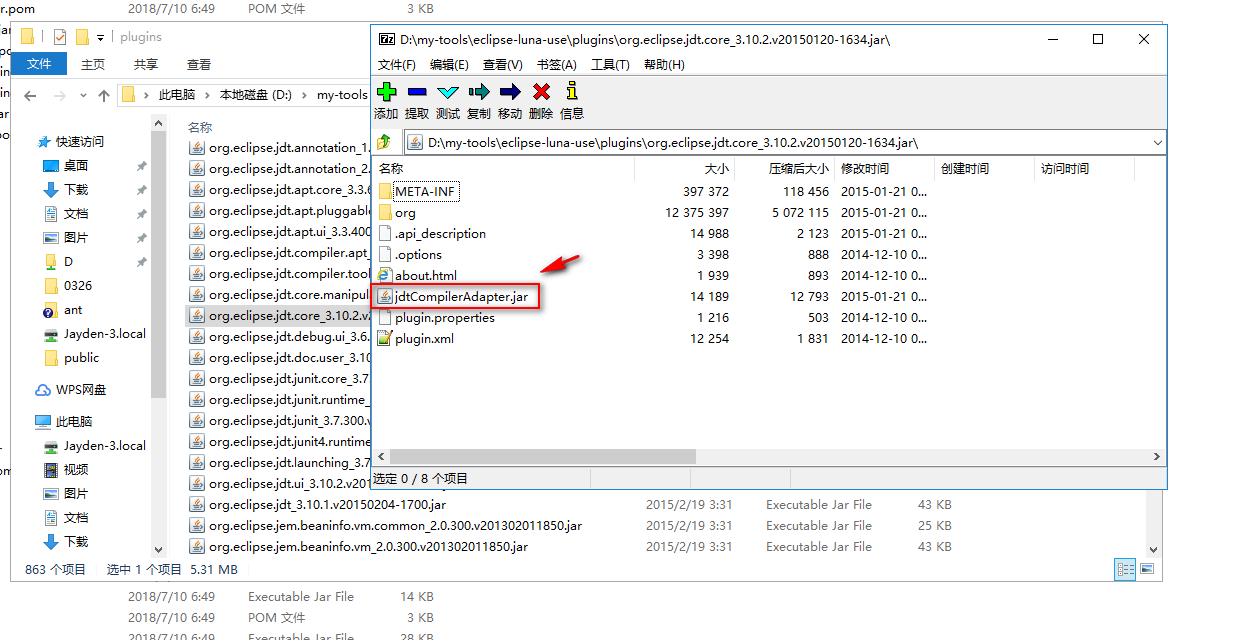Click the Test (测试) toolbar icon
Screen dimensions: 1243x640
click(448, 93)
